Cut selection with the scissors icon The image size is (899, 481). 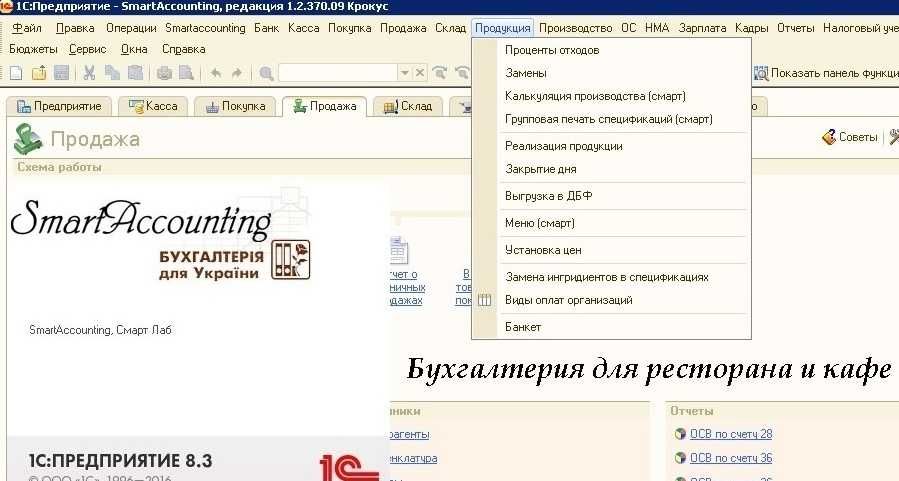click(89, 73)
